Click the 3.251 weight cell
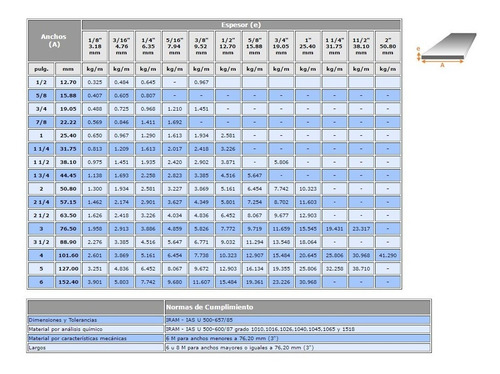Viewport: 500px width, 374px height. pyautogui.click(x=95, y=269)
